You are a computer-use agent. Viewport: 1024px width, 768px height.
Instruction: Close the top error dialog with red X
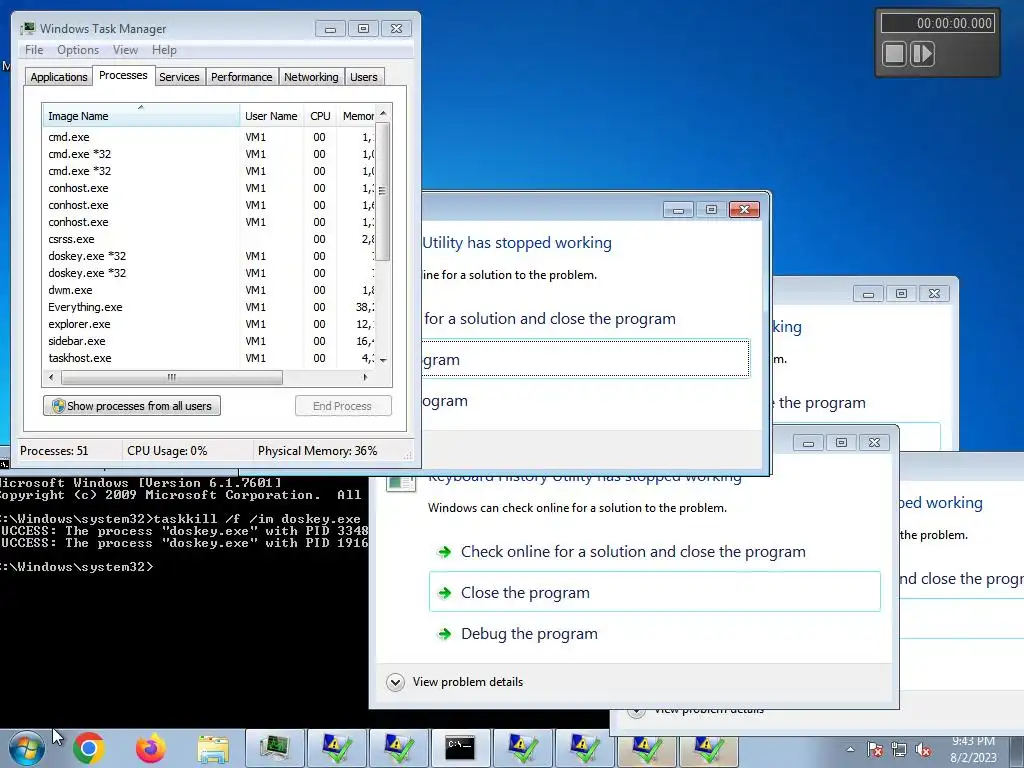744,210
